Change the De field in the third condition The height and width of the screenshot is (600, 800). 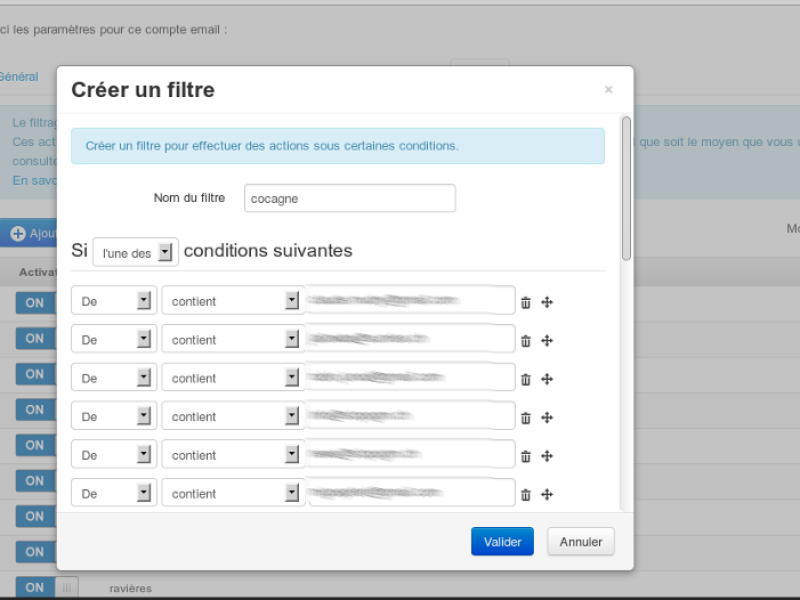point(114,377)
